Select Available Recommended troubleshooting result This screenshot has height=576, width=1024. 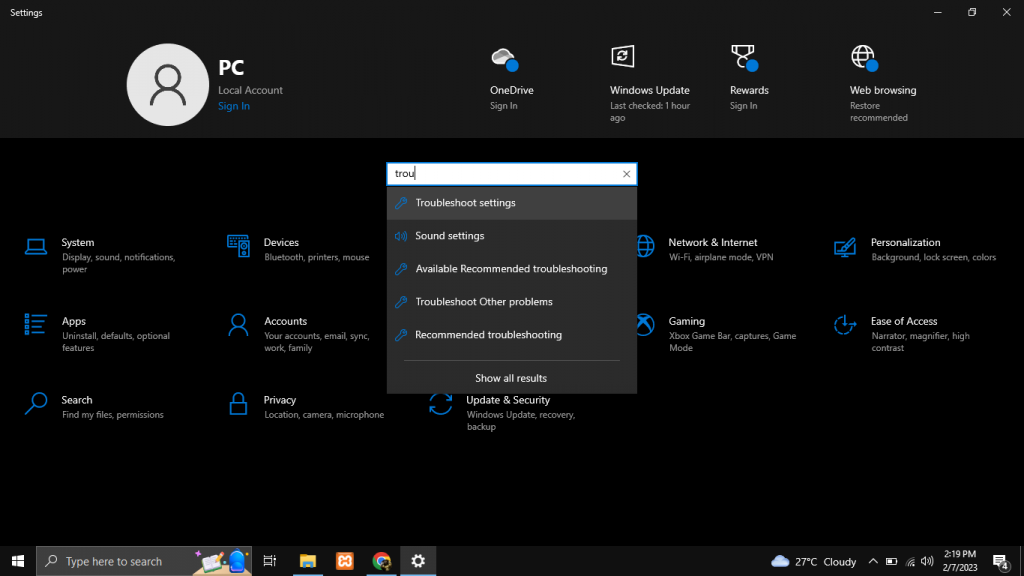511,269
